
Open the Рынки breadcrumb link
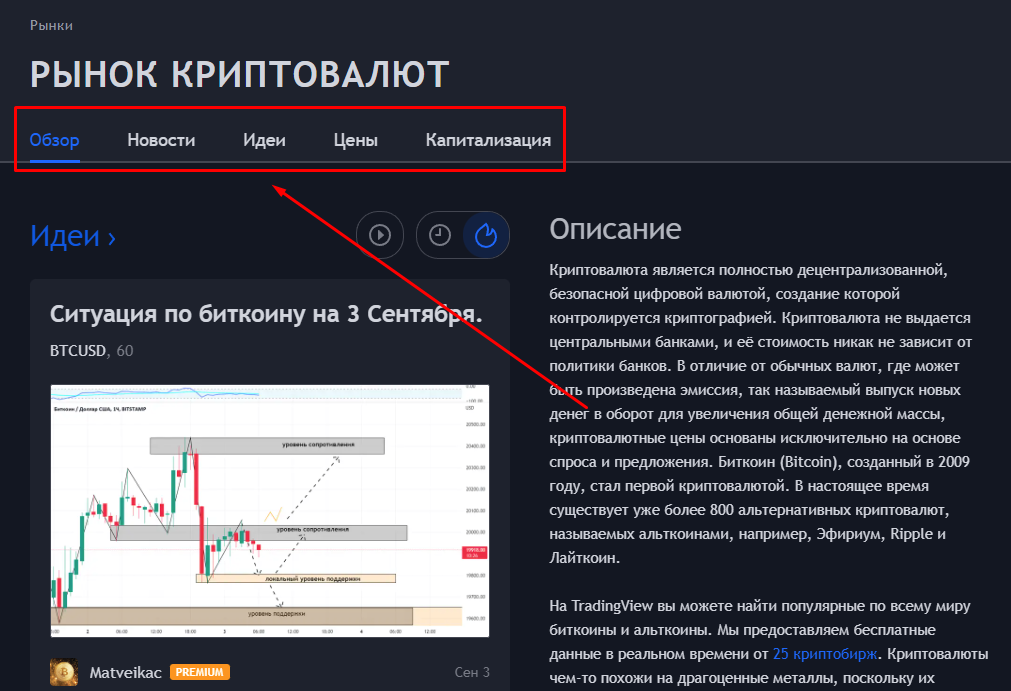(x=52, y=25)
